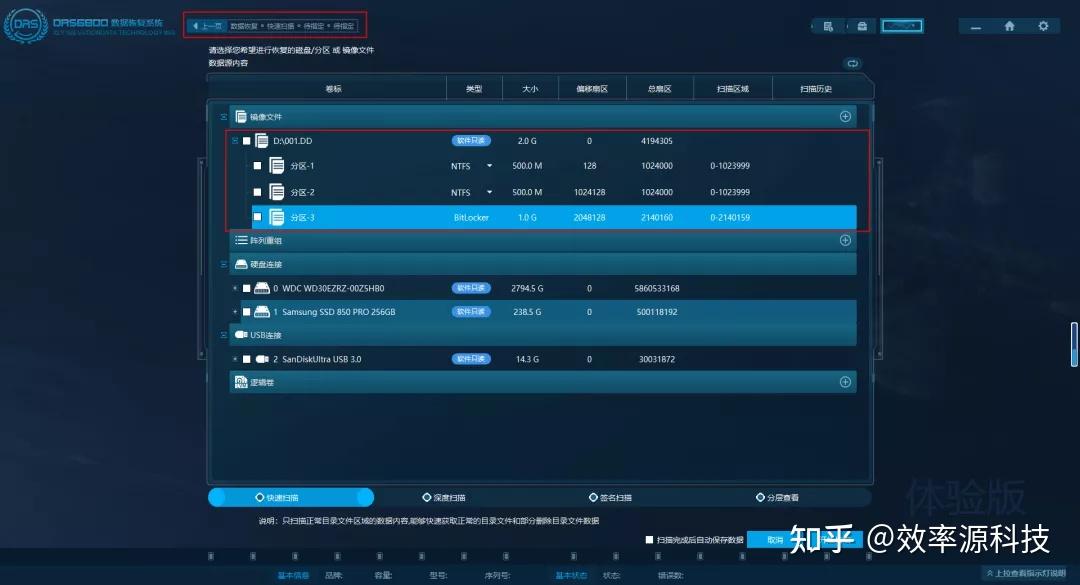
Task: Open file system type dropdown for 分区-1
Action: point(489,166)
